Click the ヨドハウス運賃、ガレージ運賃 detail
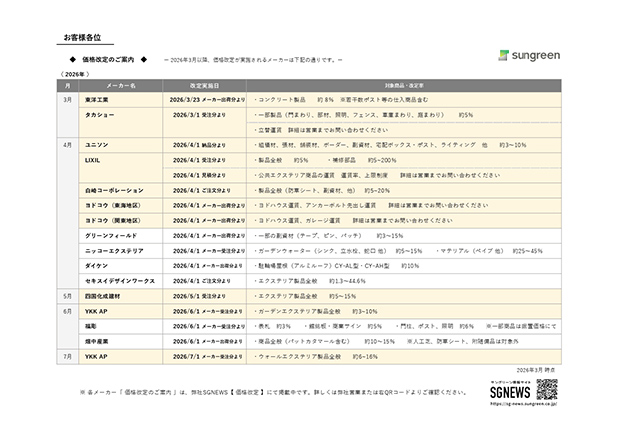This screenshot has height=440, width=620. pyautogui.click(x=353, y=221)
